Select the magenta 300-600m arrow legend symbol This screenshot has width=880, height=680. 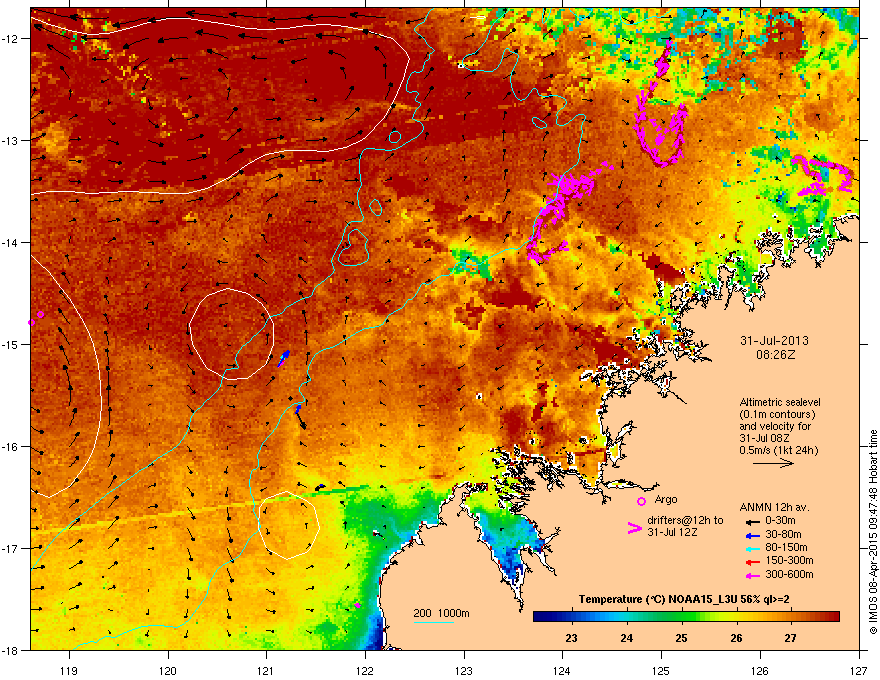point(752,575)
